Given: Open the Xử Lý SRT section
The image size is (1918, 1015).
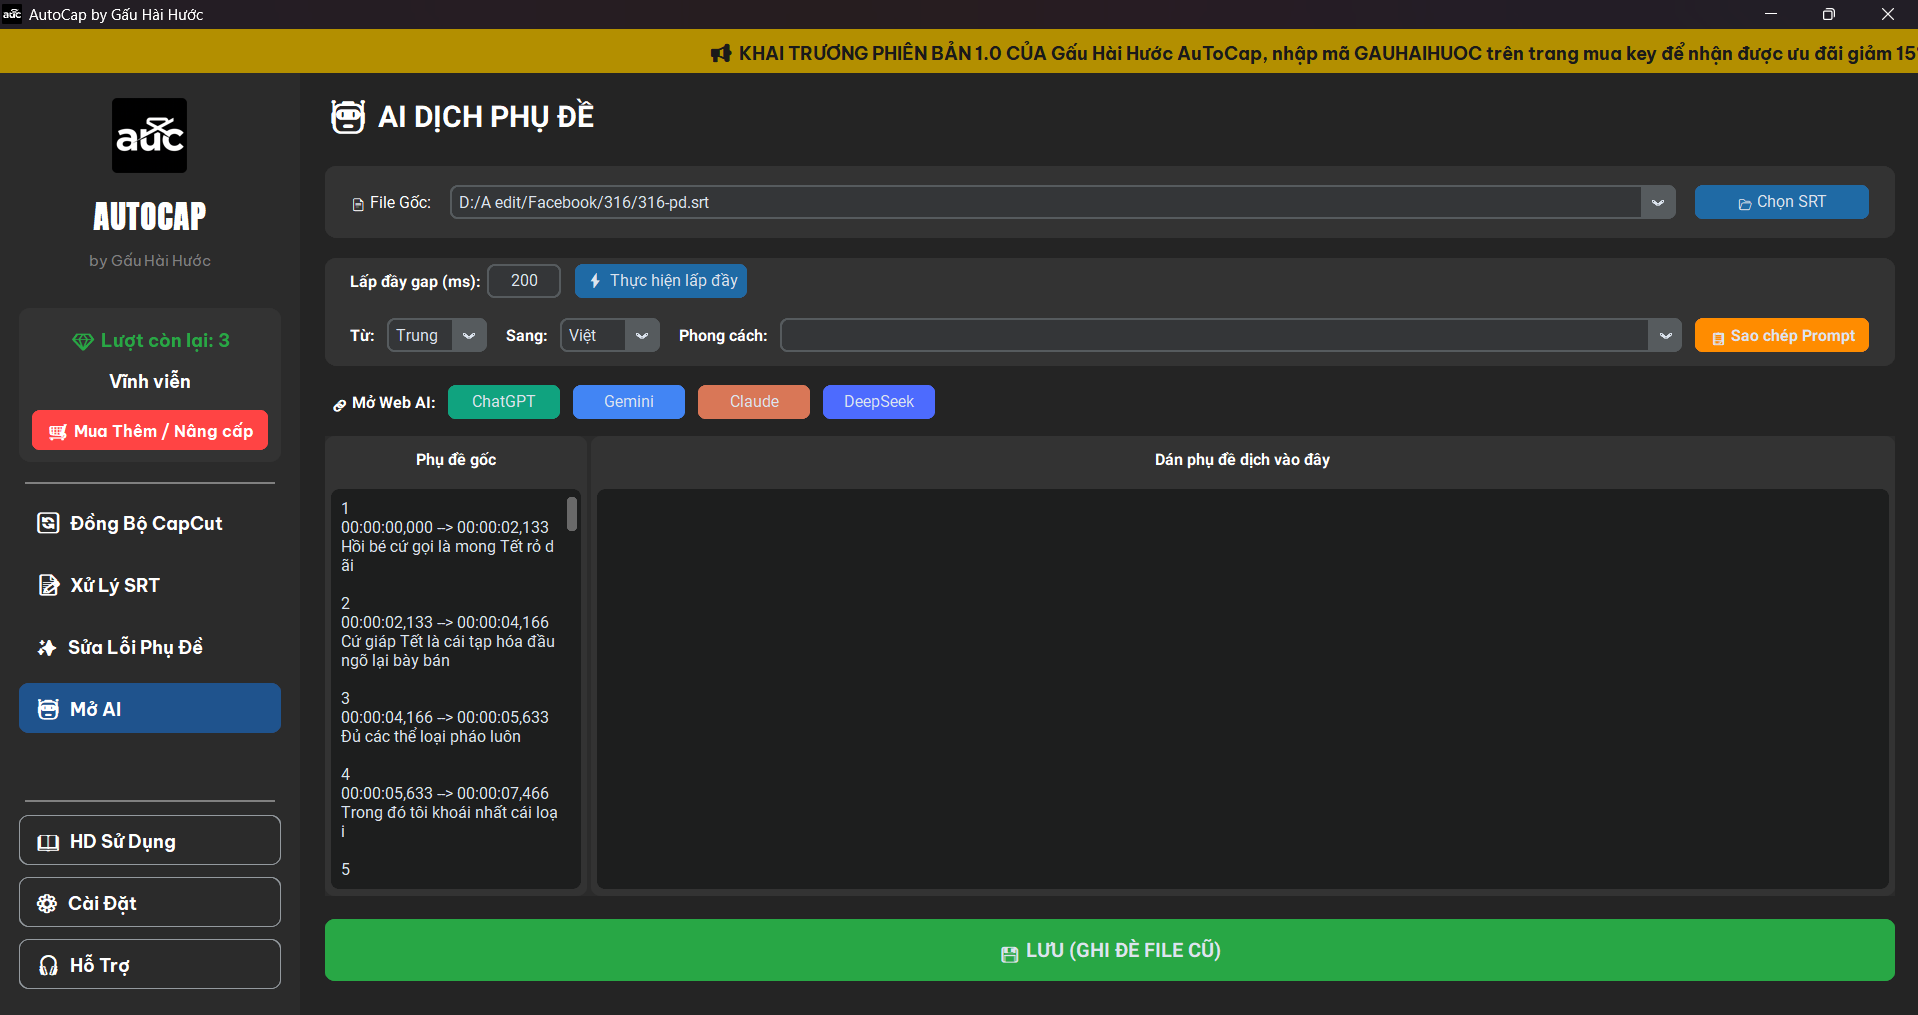Looking at the screenshot, I should click(150, 585).
